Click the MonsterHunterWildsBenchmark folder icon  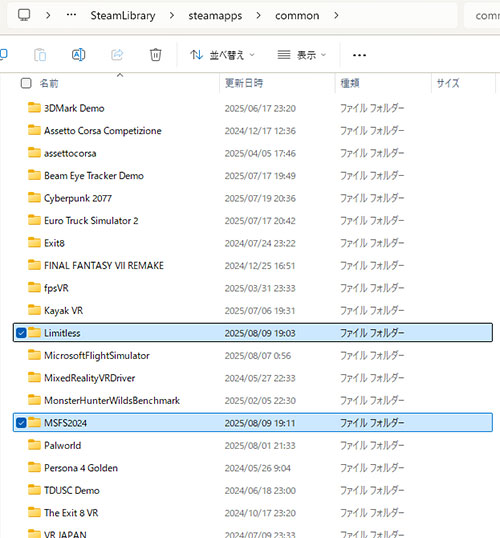(34, 400)
